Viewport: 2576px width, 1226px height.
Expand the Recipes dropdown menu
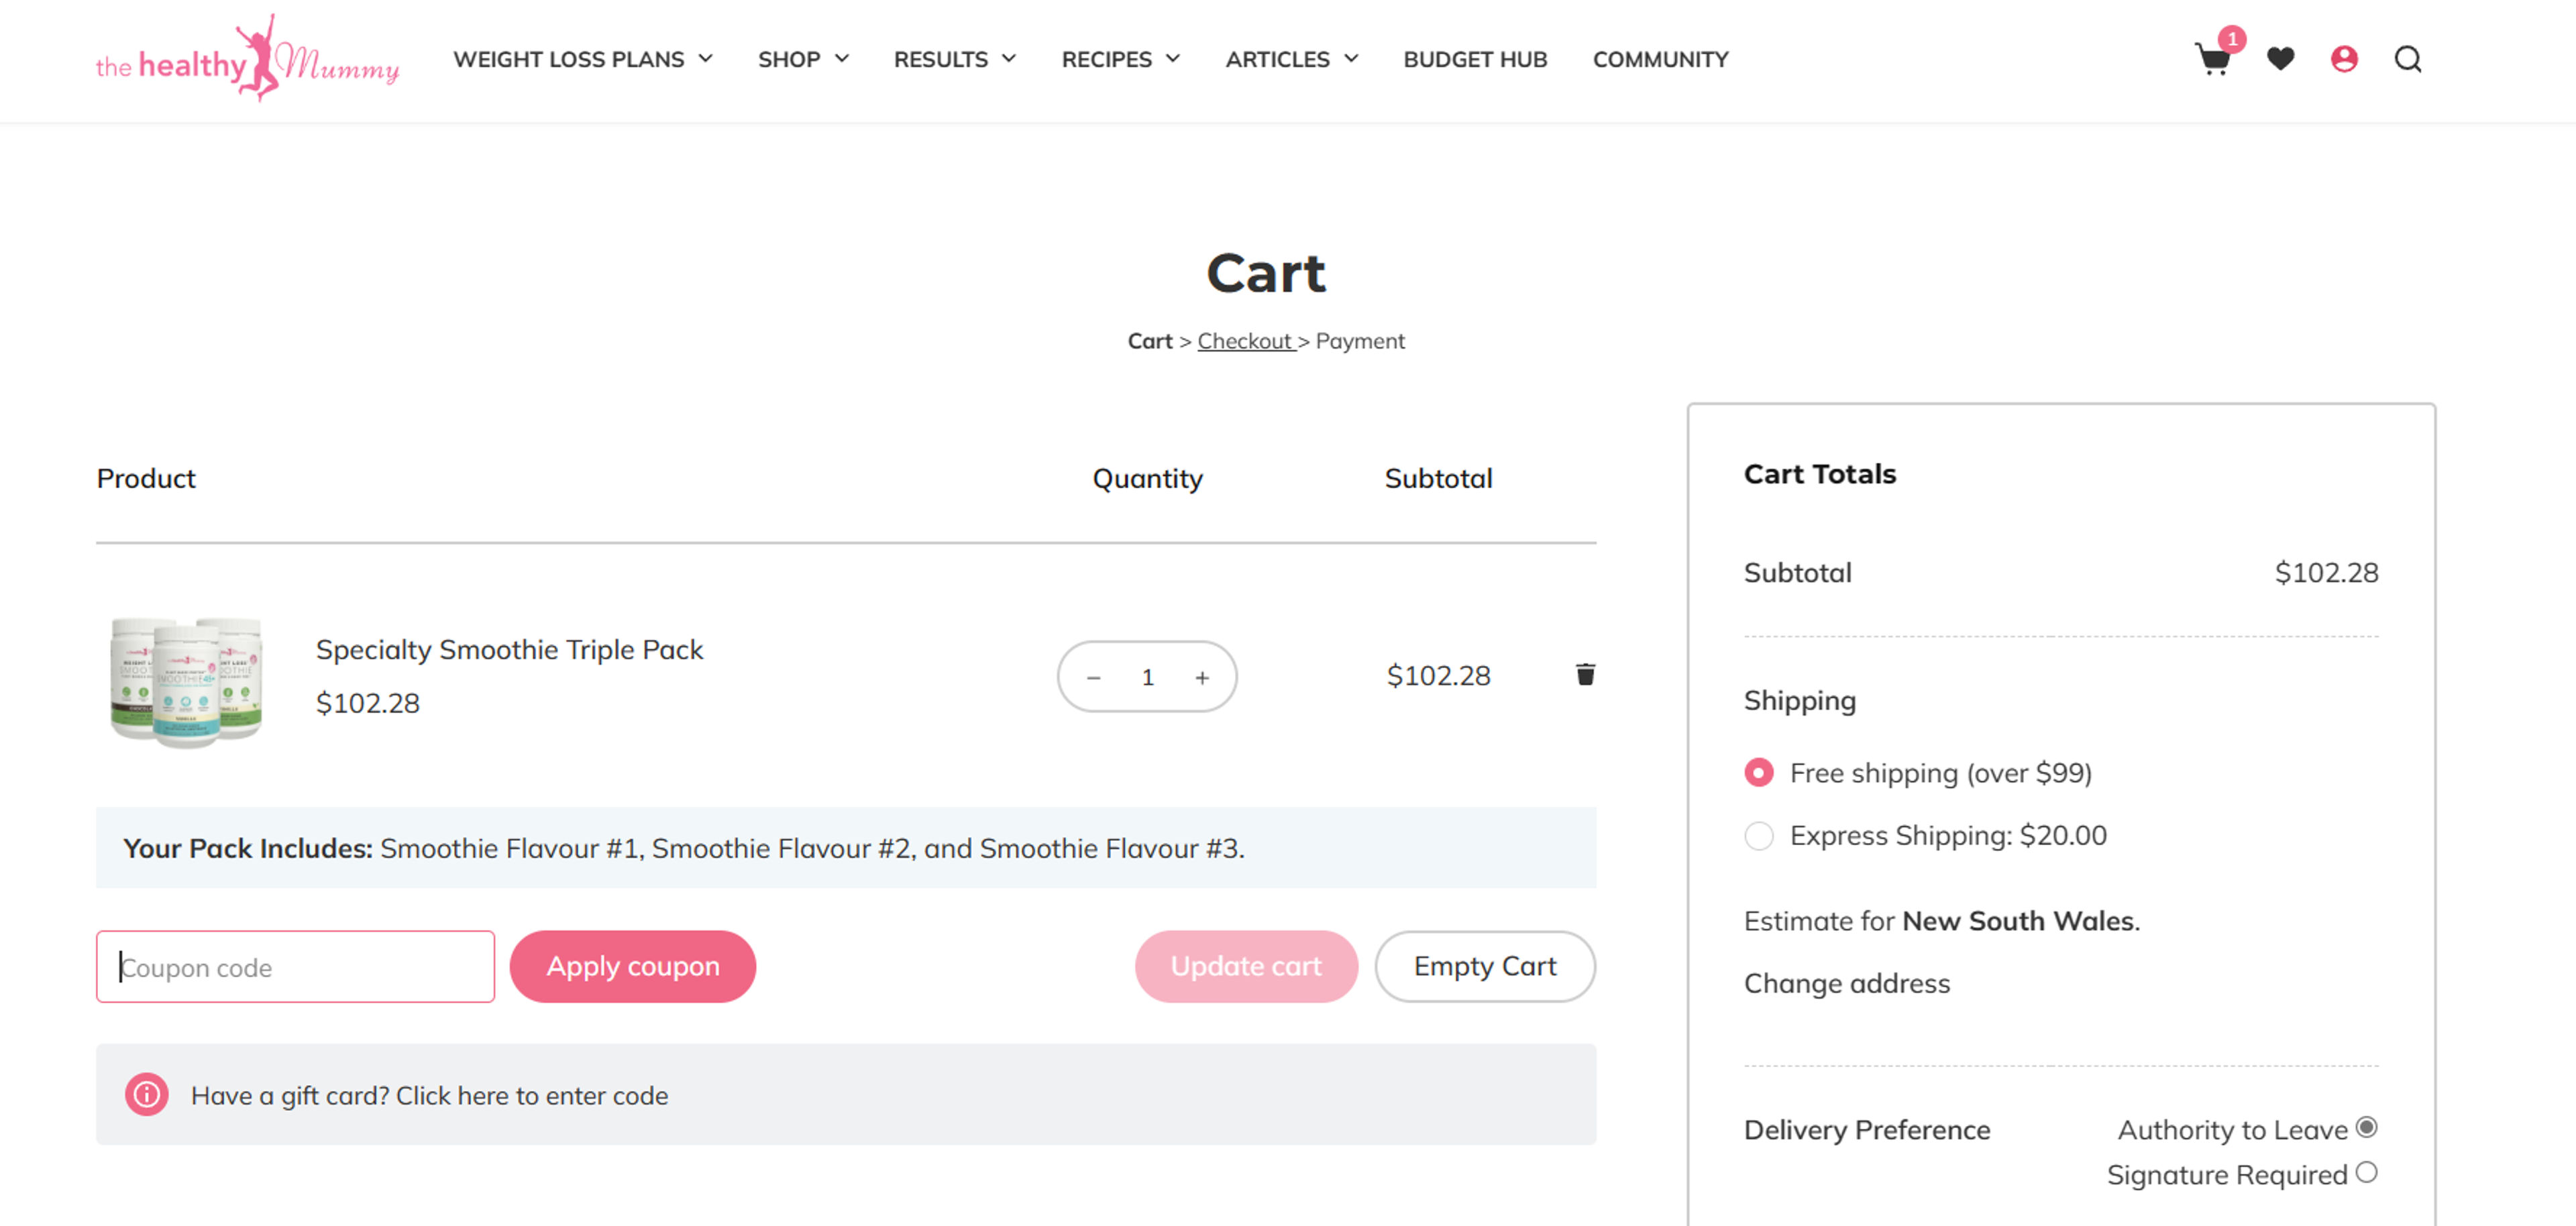(x=1121, y=59)
